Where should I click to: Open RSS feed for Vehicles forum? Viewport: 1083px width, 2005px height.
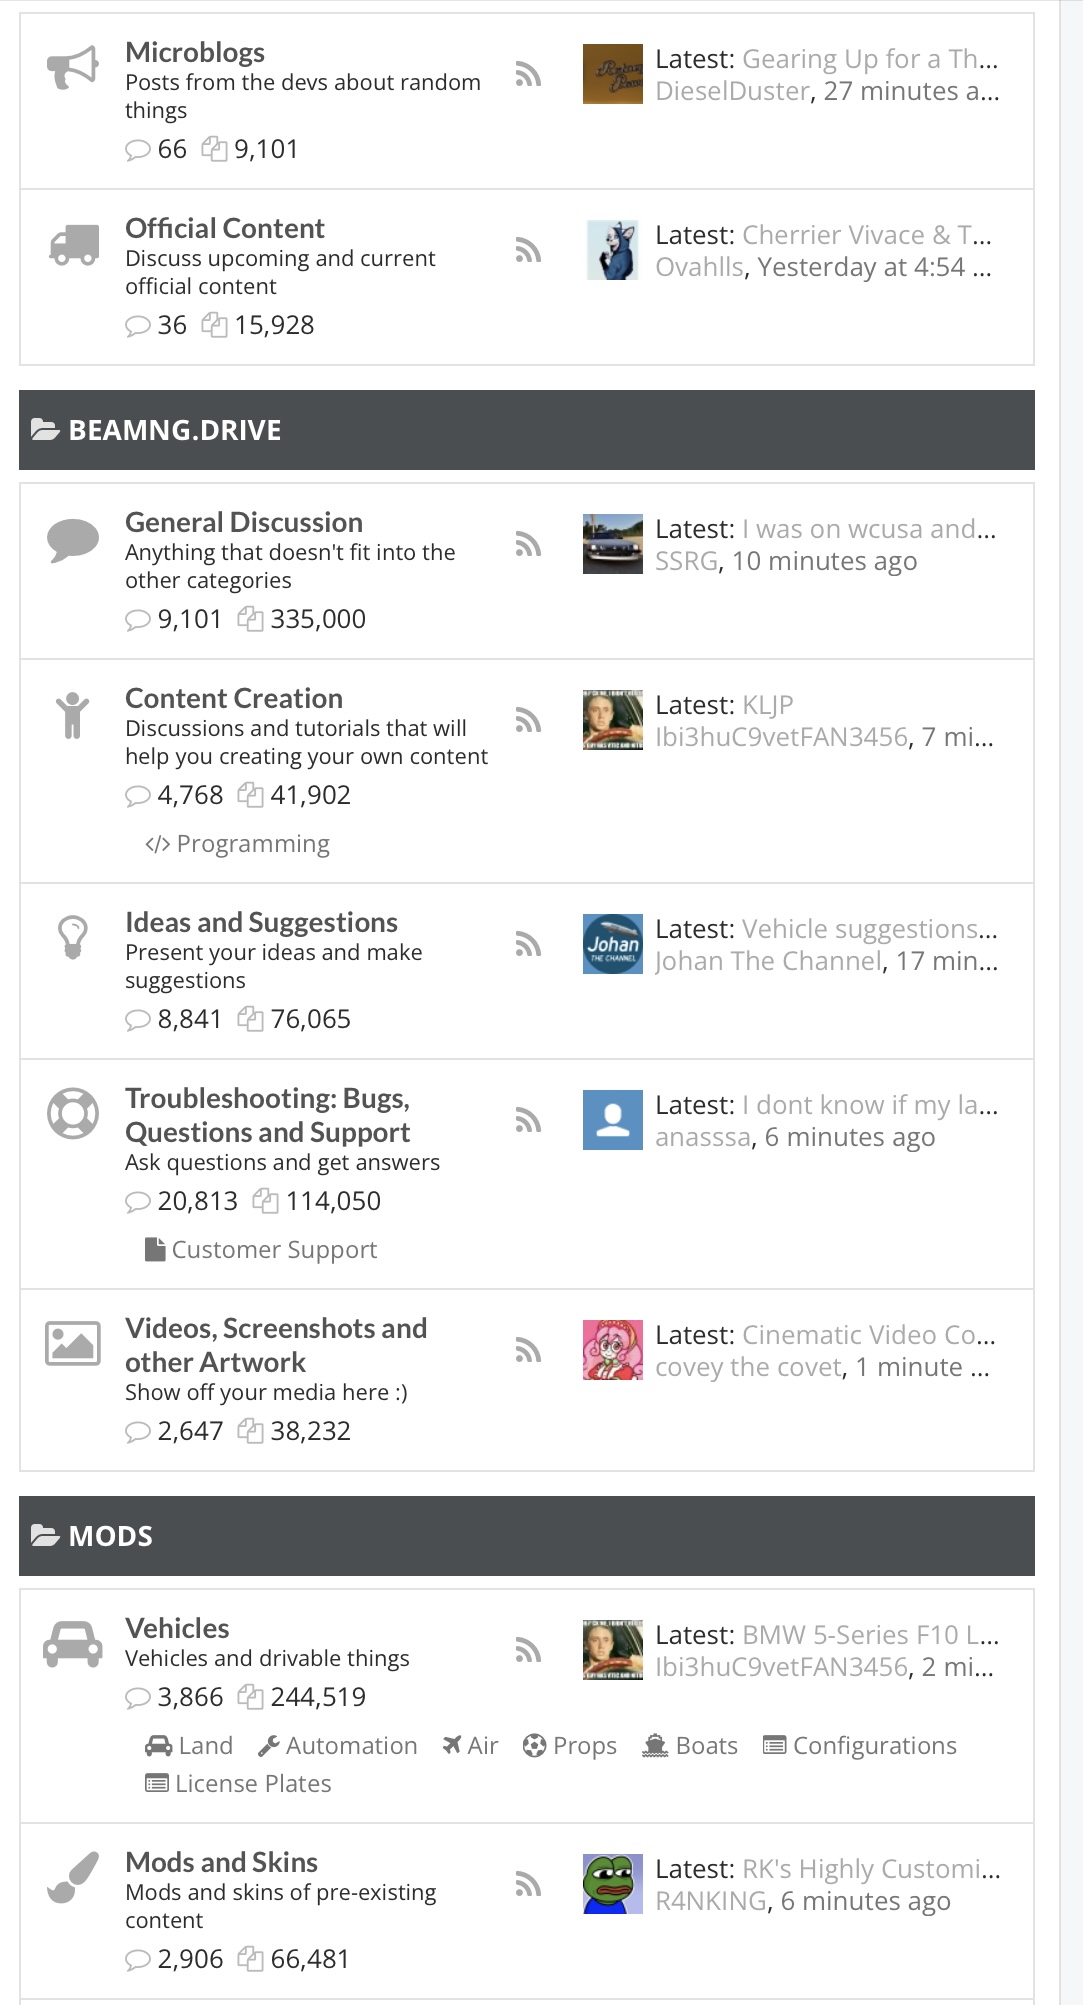click(528, 1650)
